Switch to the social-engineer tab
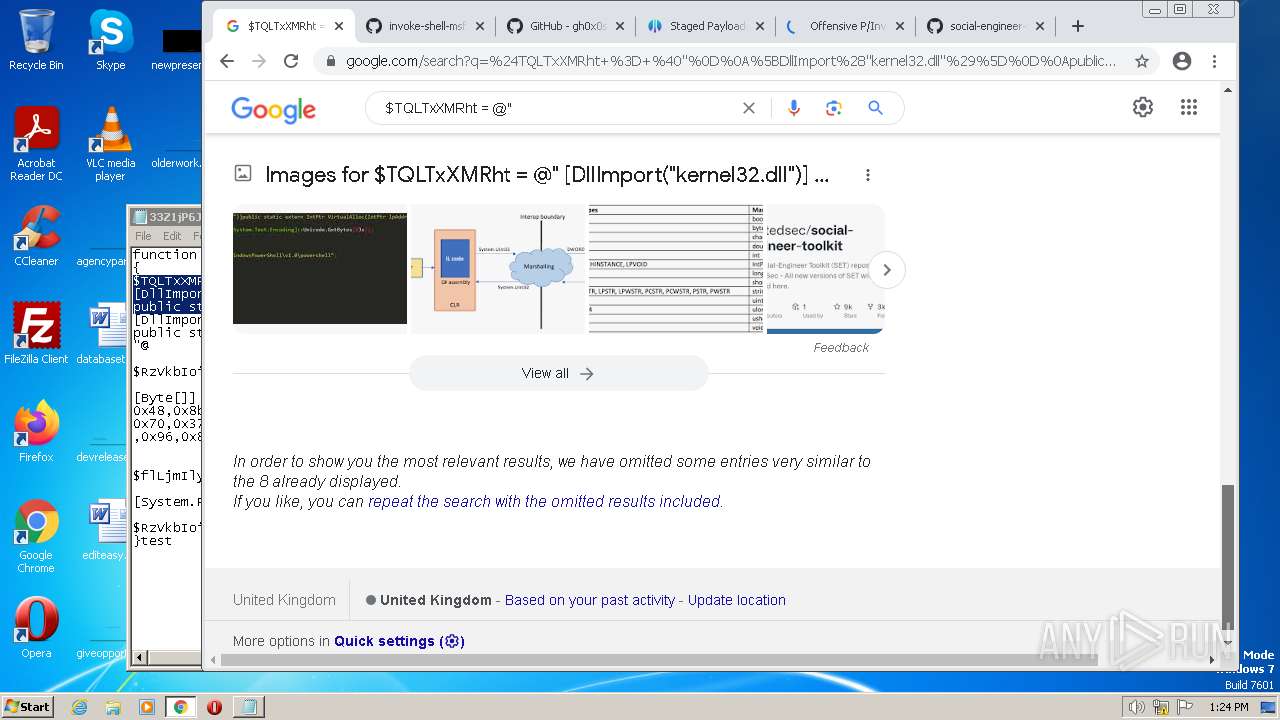1280x720 pixels. click(986, 26)
